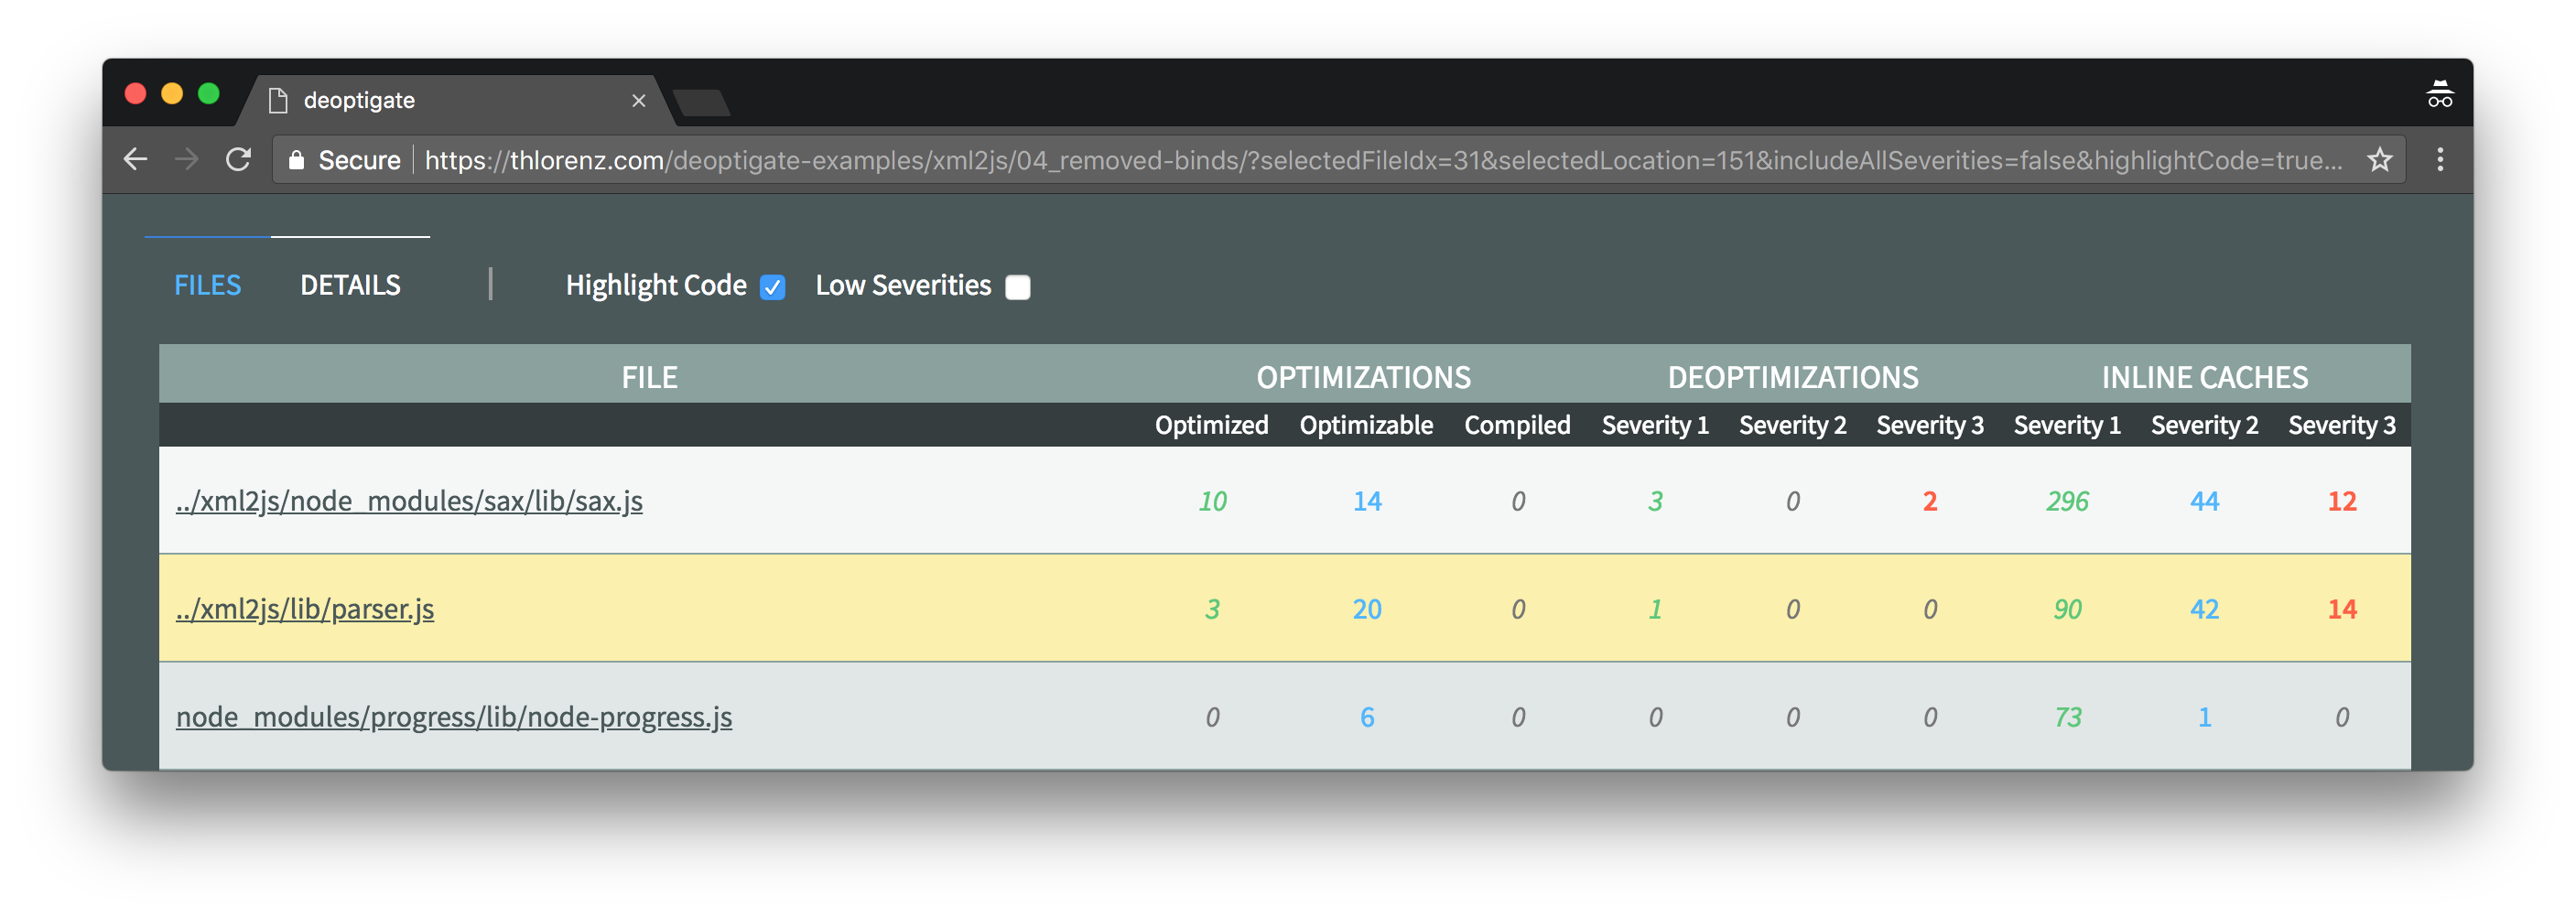Viewport: 2576px width, 917px height.
Task: Click the Secure lock icon
Action: (296, 160)
